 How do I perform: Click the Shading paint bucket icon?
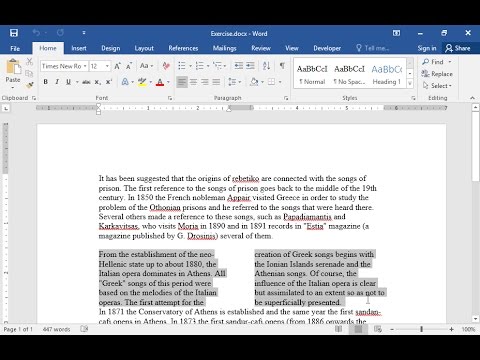(x=254, y=82)
